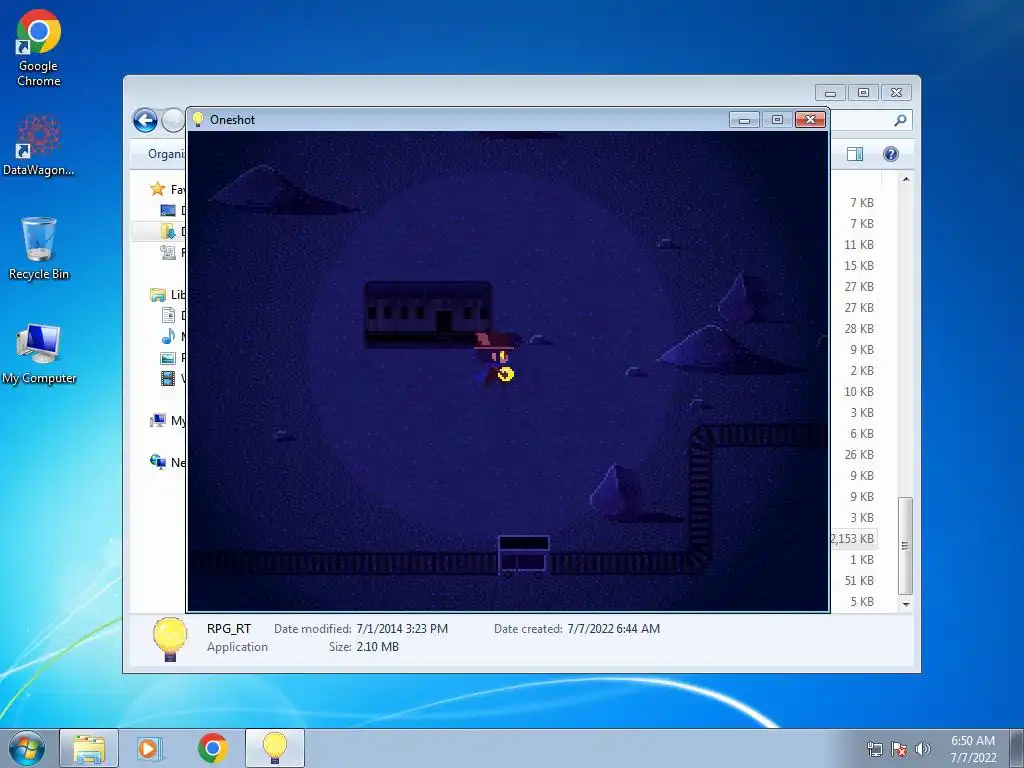This screenshot has height=768, width=1024.
Task: Open the taskbar clock showing 6:50 AM
Action: (x=973, y=749)
